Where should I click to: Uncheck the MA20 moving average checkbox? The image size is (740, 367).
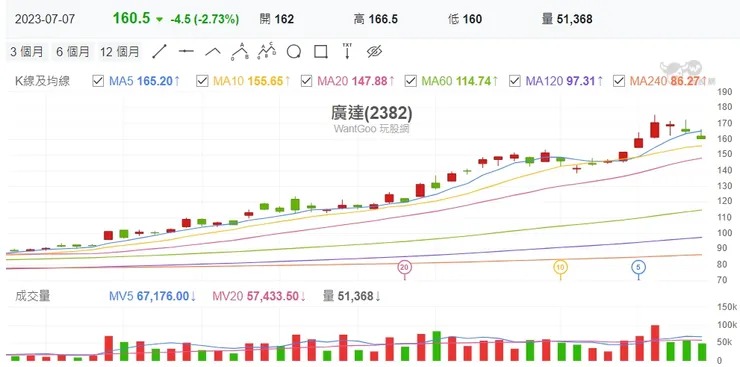306,81
